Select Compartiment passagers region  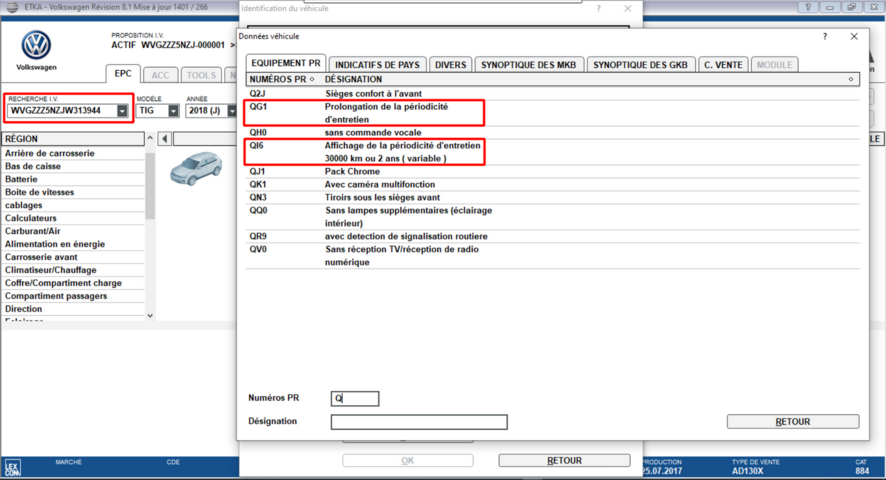[x=73, y=296]
